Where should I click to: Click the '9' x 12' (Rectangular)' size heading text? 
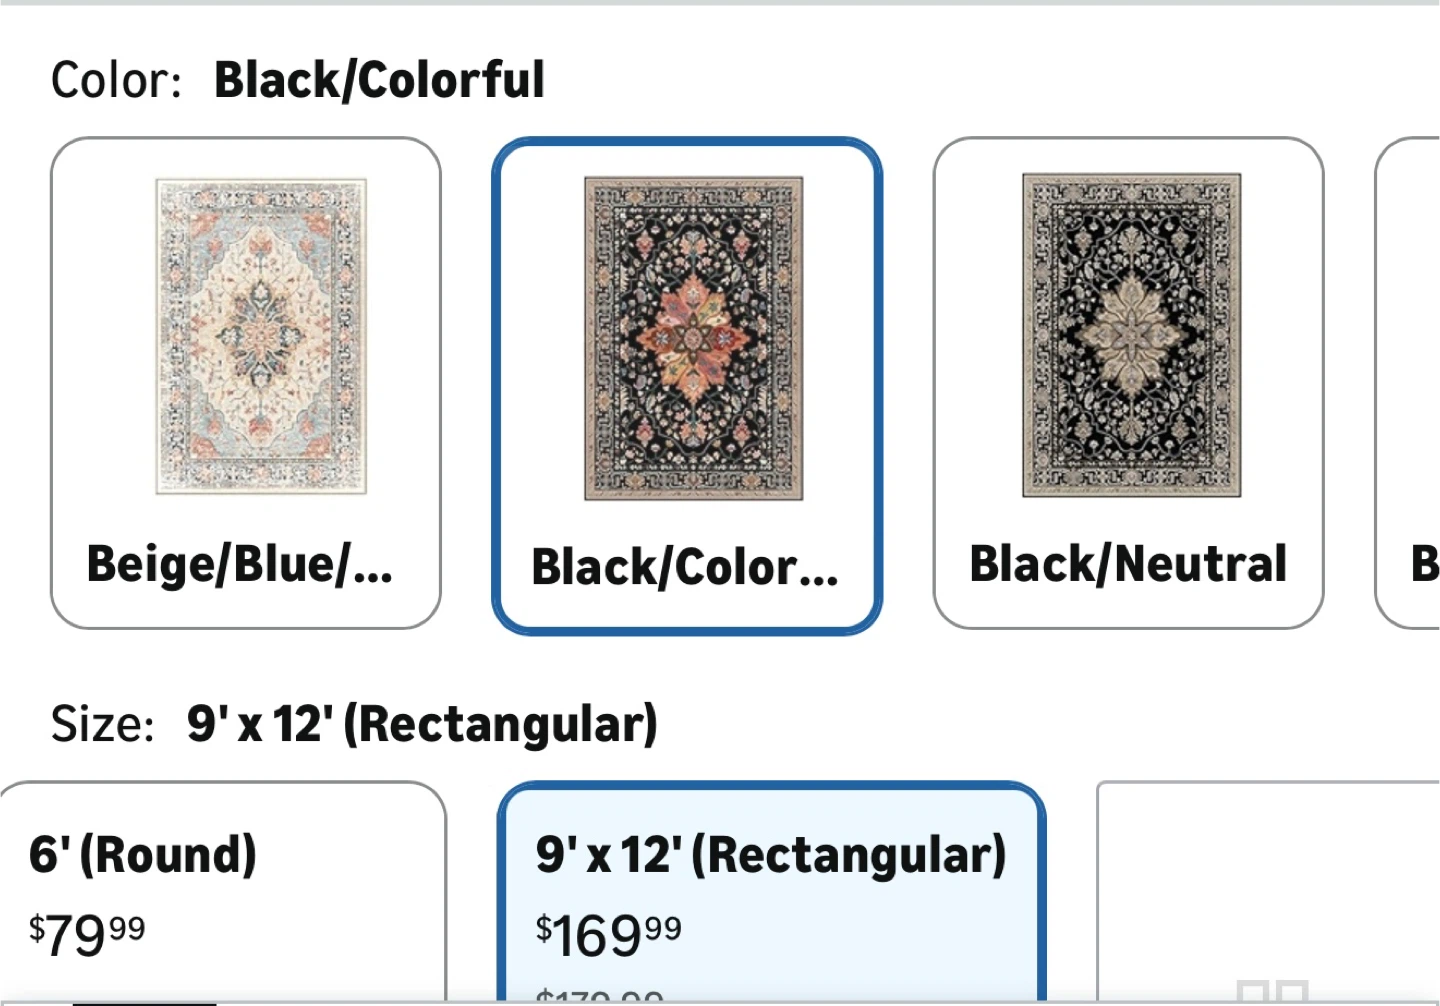[422, 724]
